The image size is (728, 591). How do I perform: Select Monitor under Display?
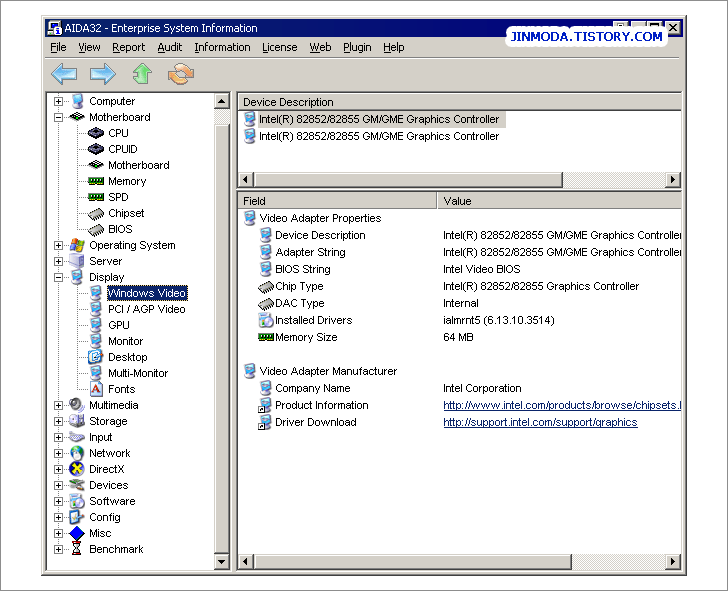coord(126,341)
